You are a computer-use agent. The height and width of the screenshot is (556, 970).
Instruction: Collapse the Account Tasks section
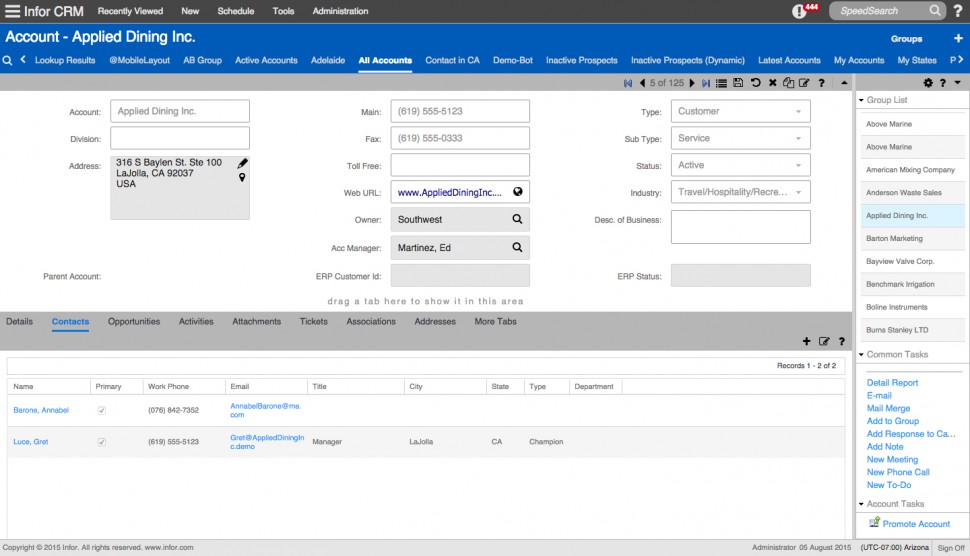pyautogui.click(x=861, y=504)
